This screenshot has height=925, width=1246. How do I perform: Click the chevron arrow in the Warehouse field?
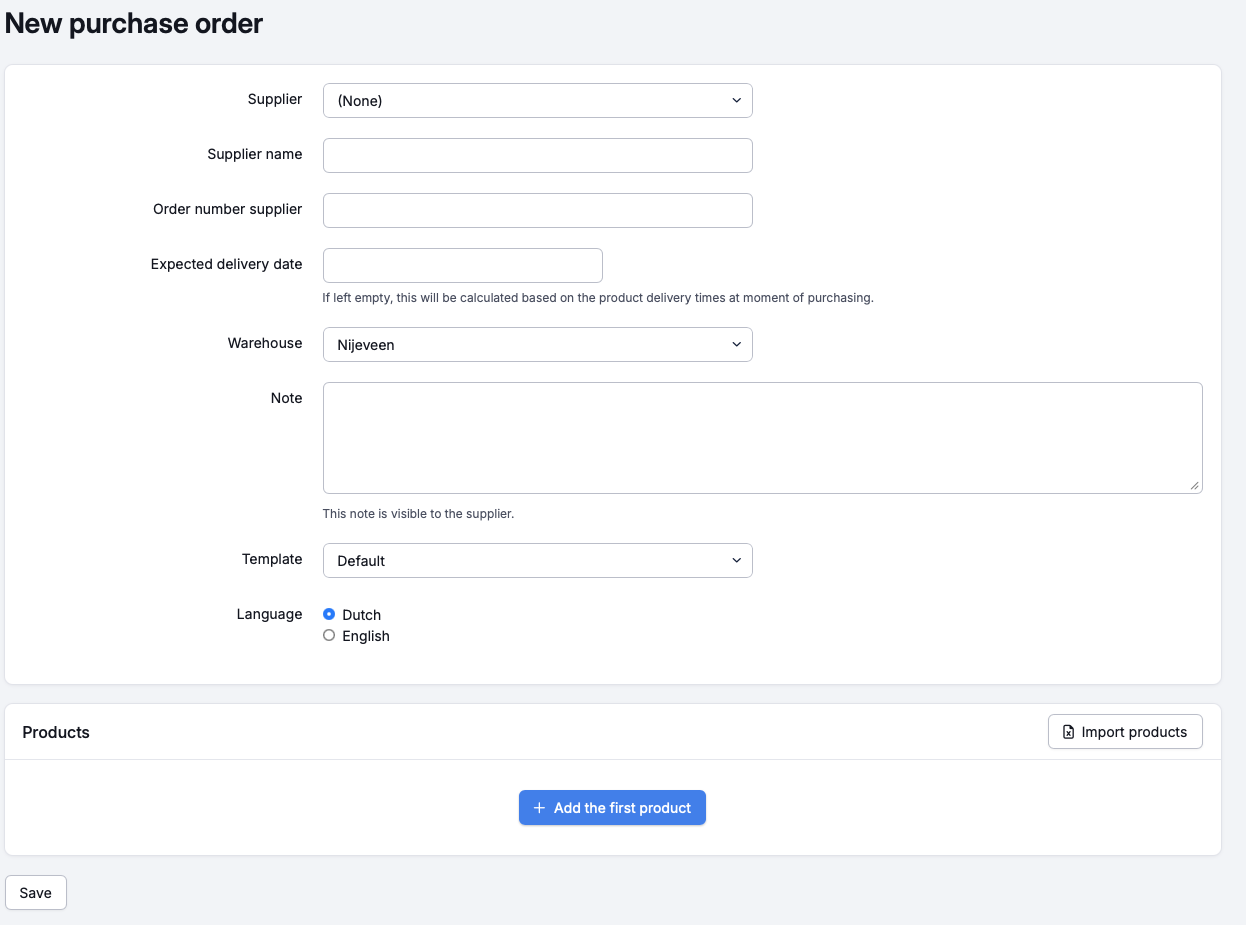pyautogui.click(x=736, y=344)
